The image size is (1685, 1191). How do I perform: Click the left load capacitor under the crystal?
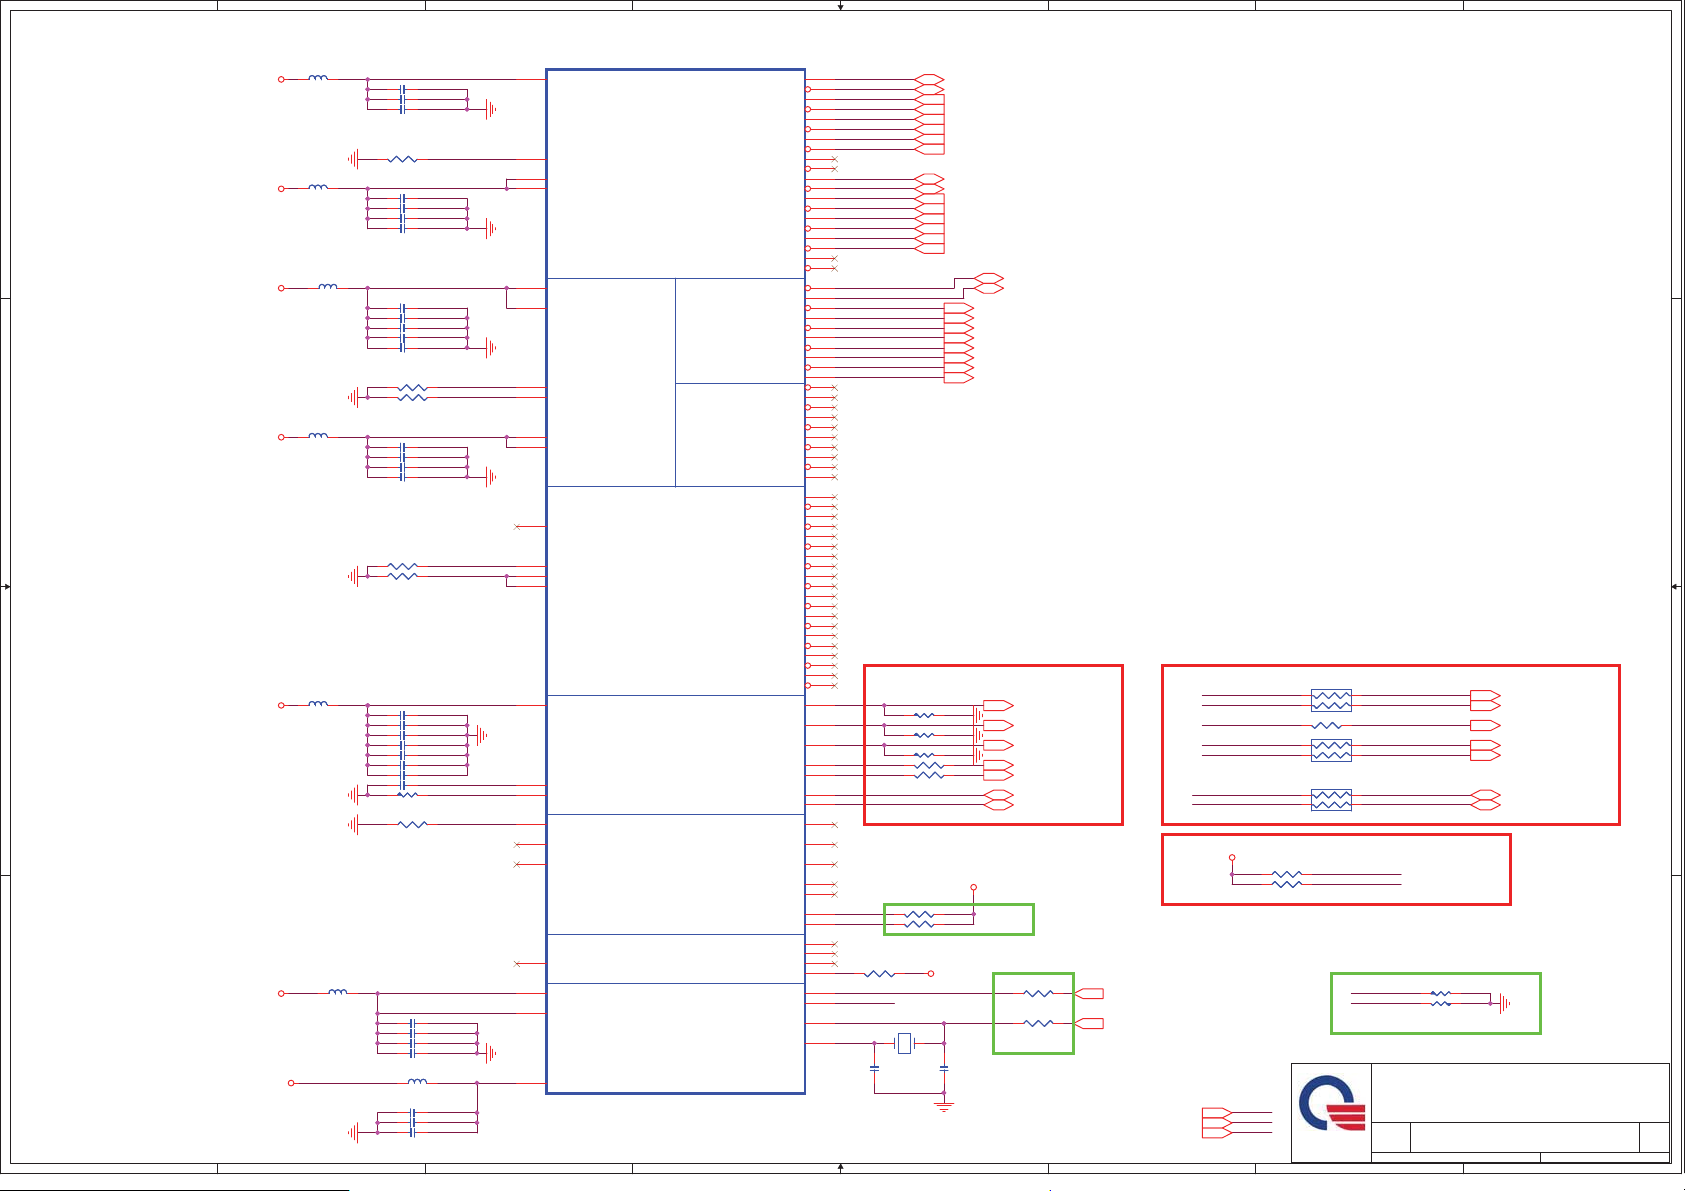[874, 1068]
